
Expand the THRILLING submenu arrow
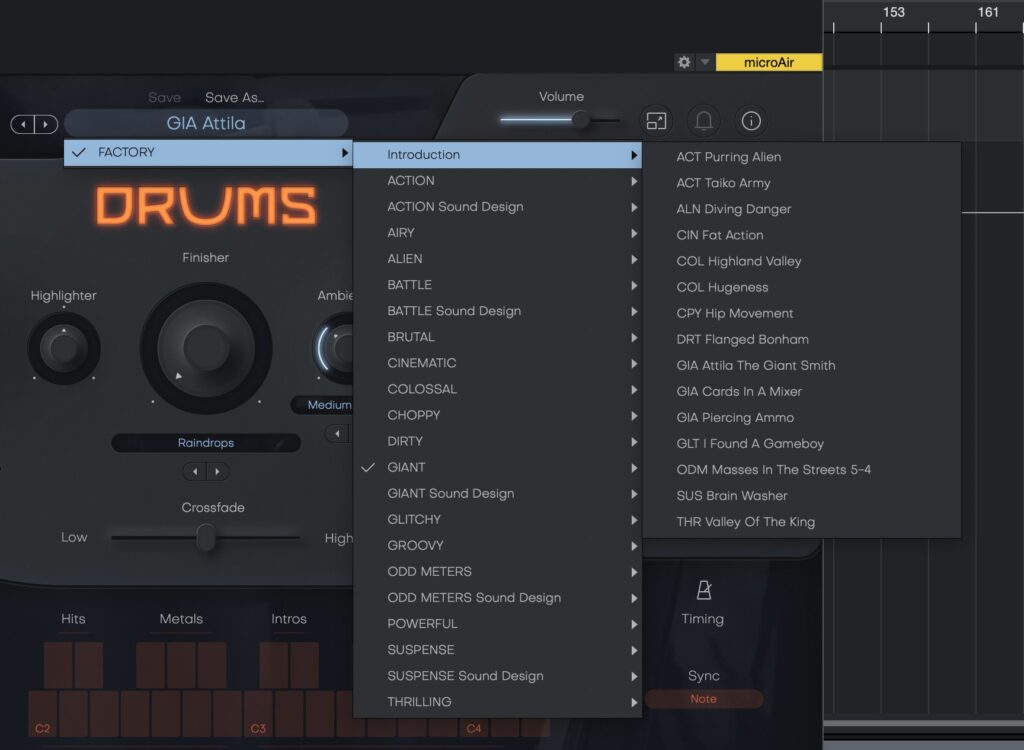click(x=634, y=702)
